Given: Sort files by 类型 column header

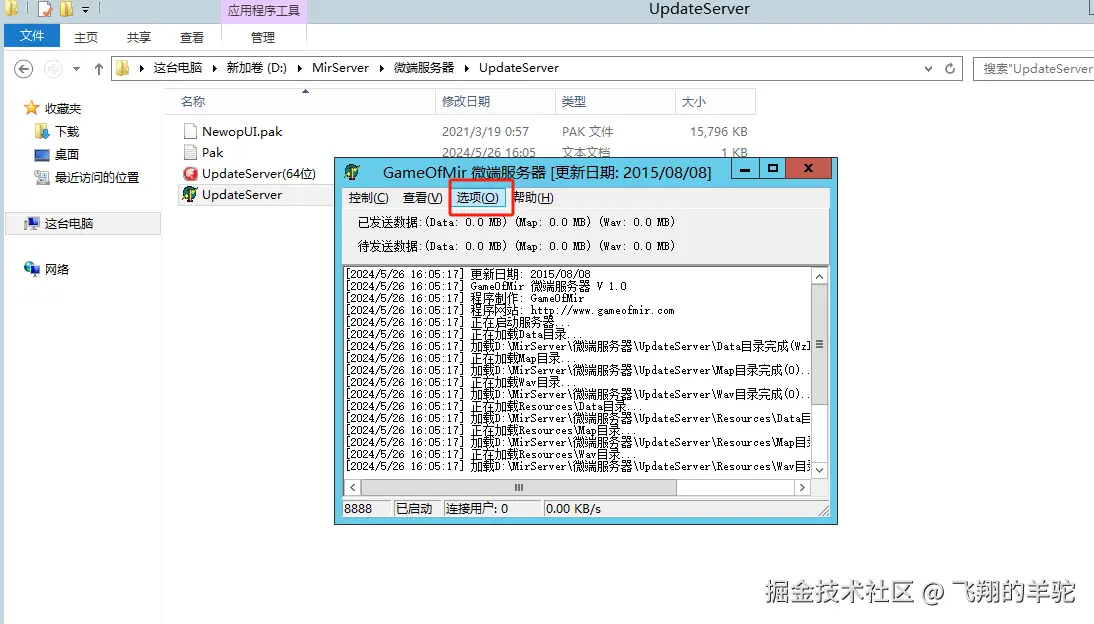Looking at the screenshot, I should [x=615, y=102].
